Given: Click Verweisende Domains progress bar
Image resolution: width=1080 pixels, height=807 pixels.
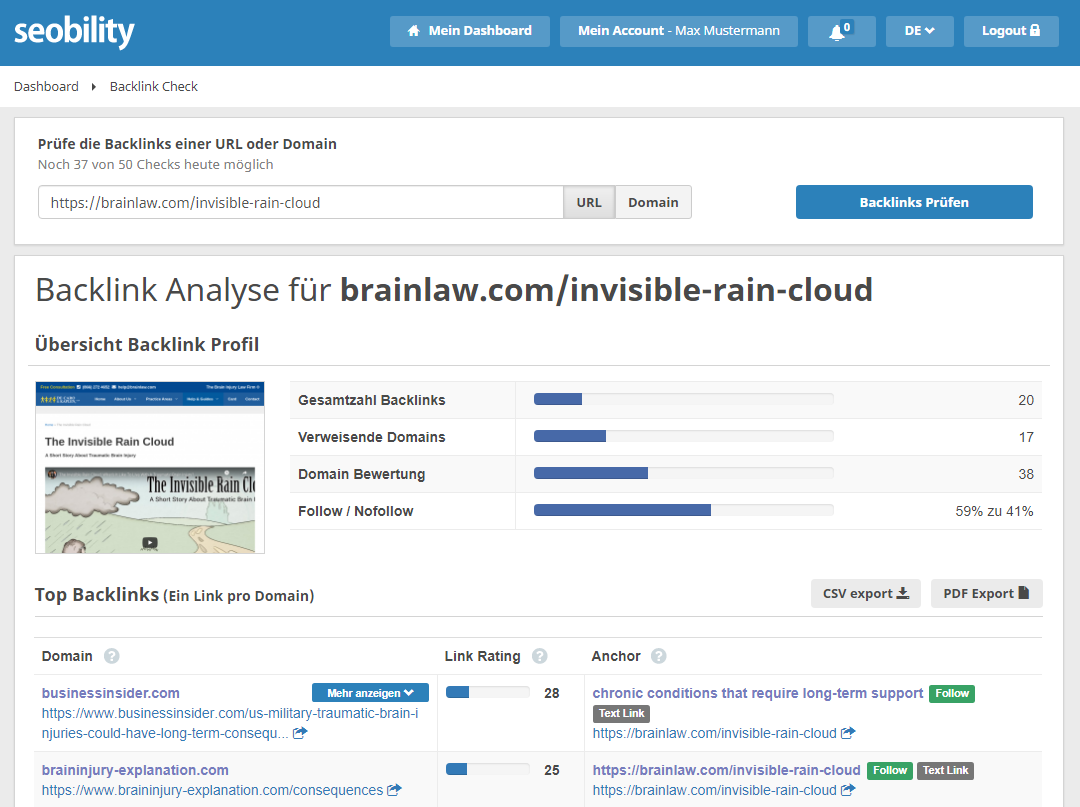Looking at the screenshot, I should click(683, 437).
